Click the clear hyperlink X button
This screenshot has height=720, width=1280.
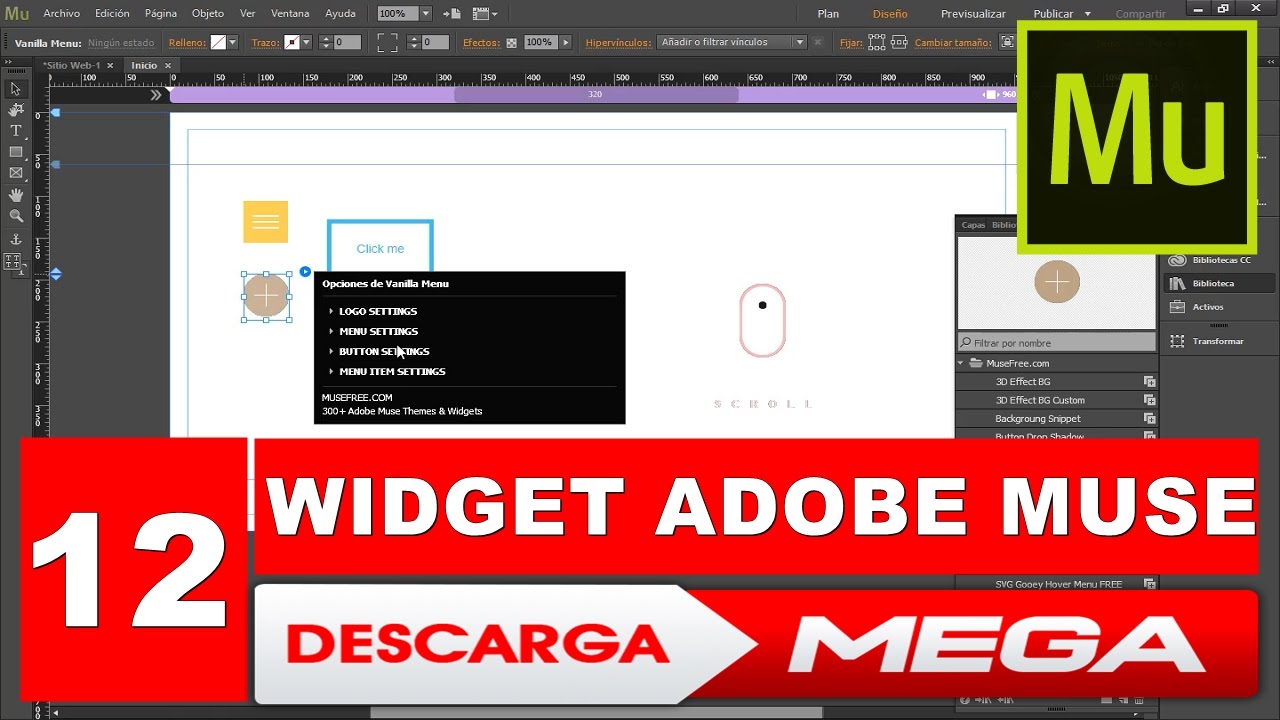pos(818,43)
